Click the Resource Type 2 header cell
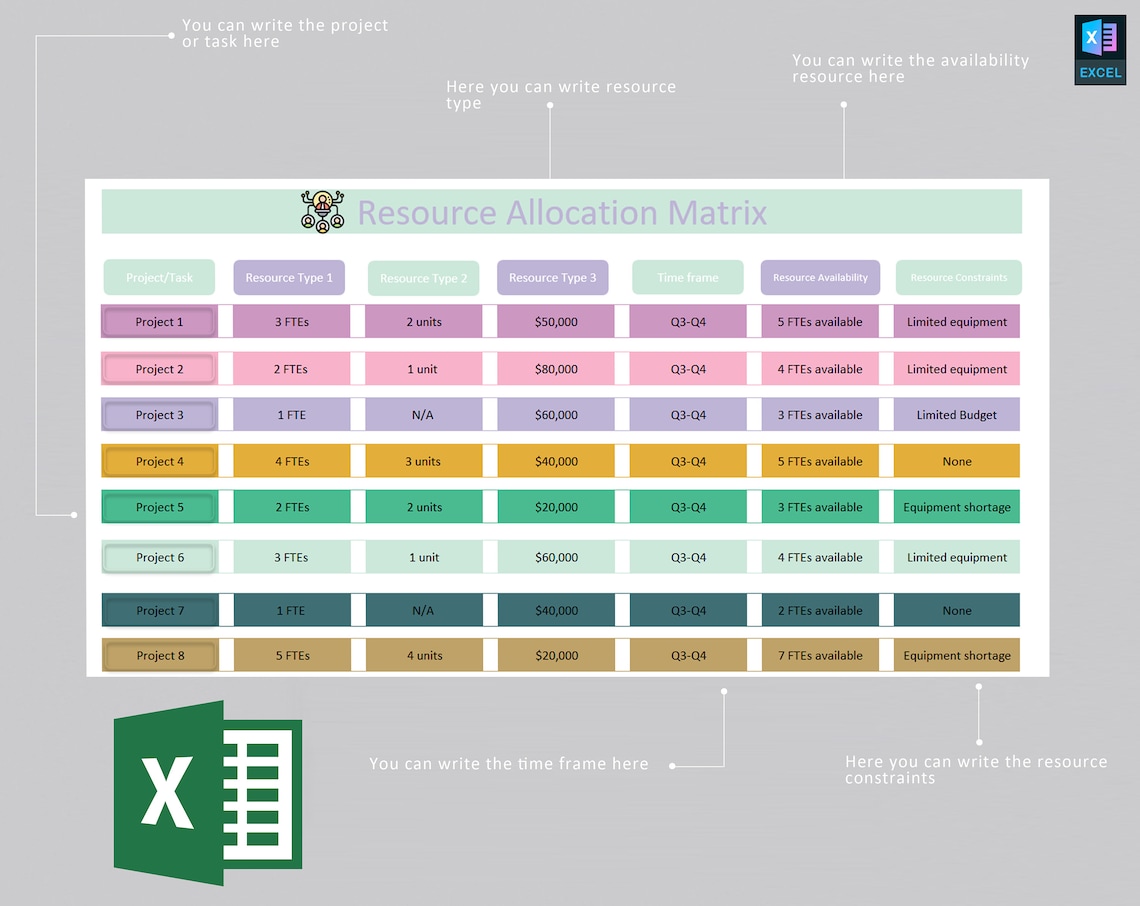Viewport: 1140px width, 906px height. [x=423, y=277]
